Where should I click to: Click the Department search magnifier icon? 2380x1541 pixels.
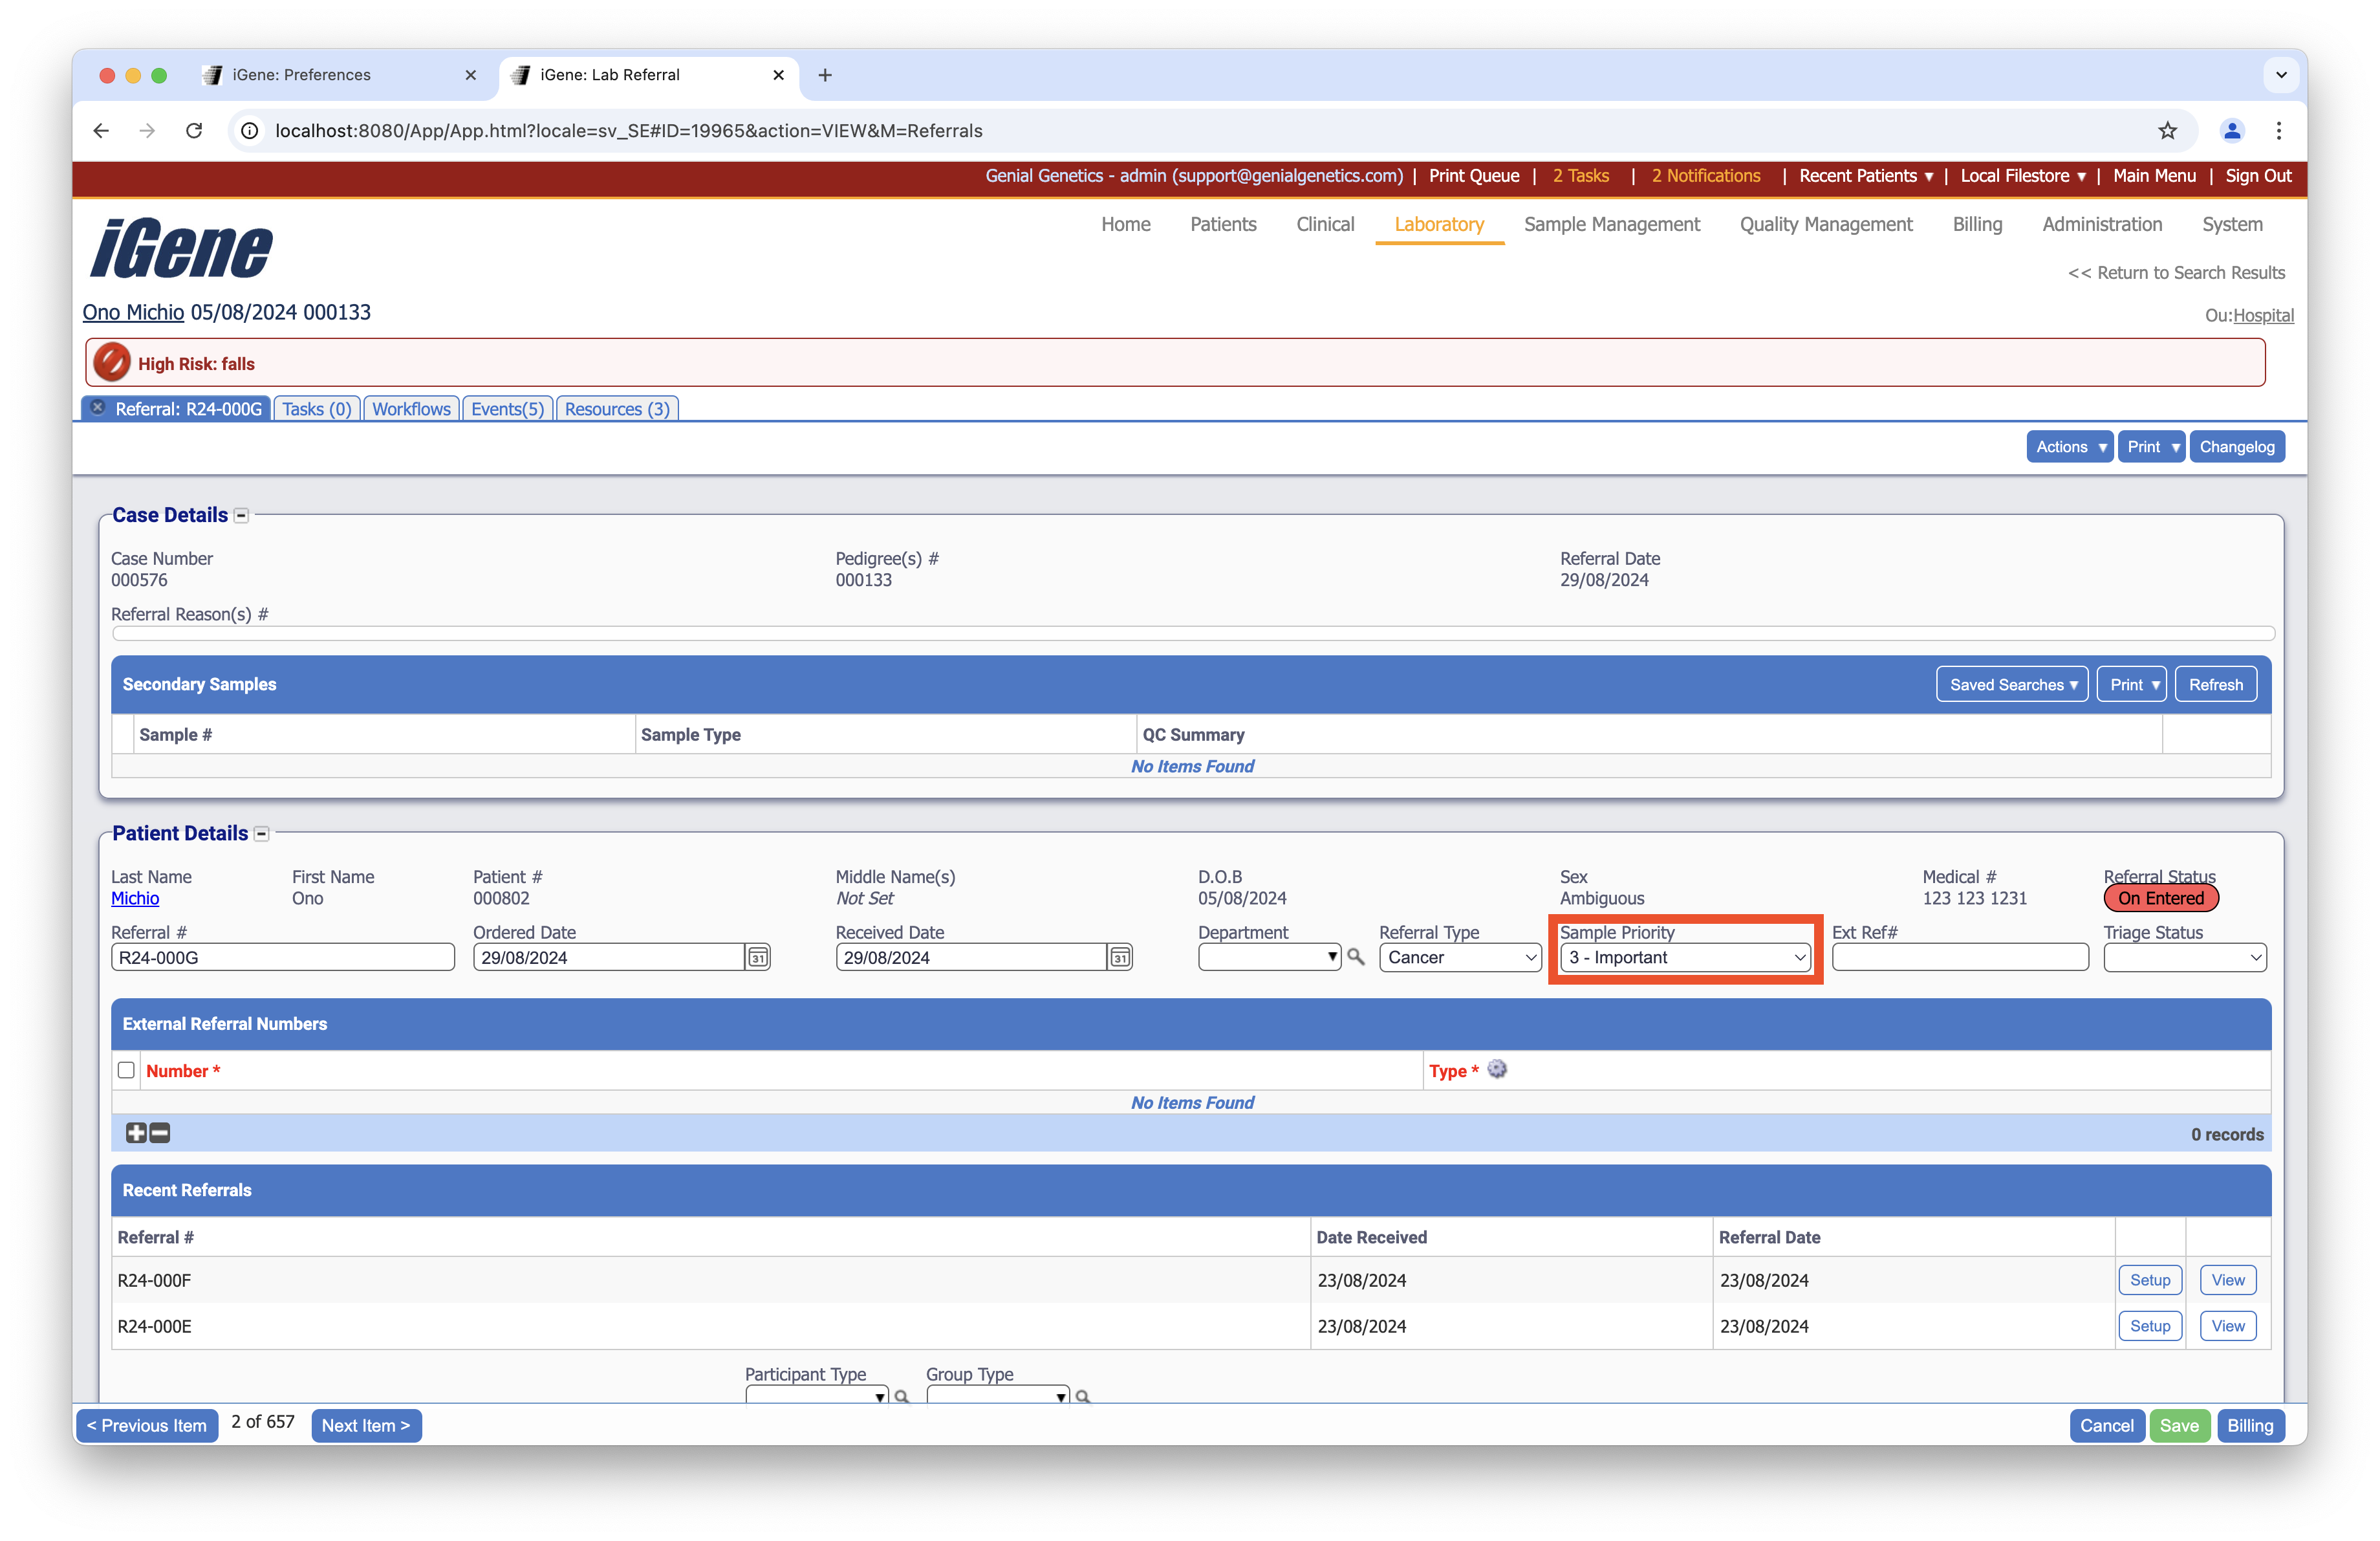[1356, 957]
